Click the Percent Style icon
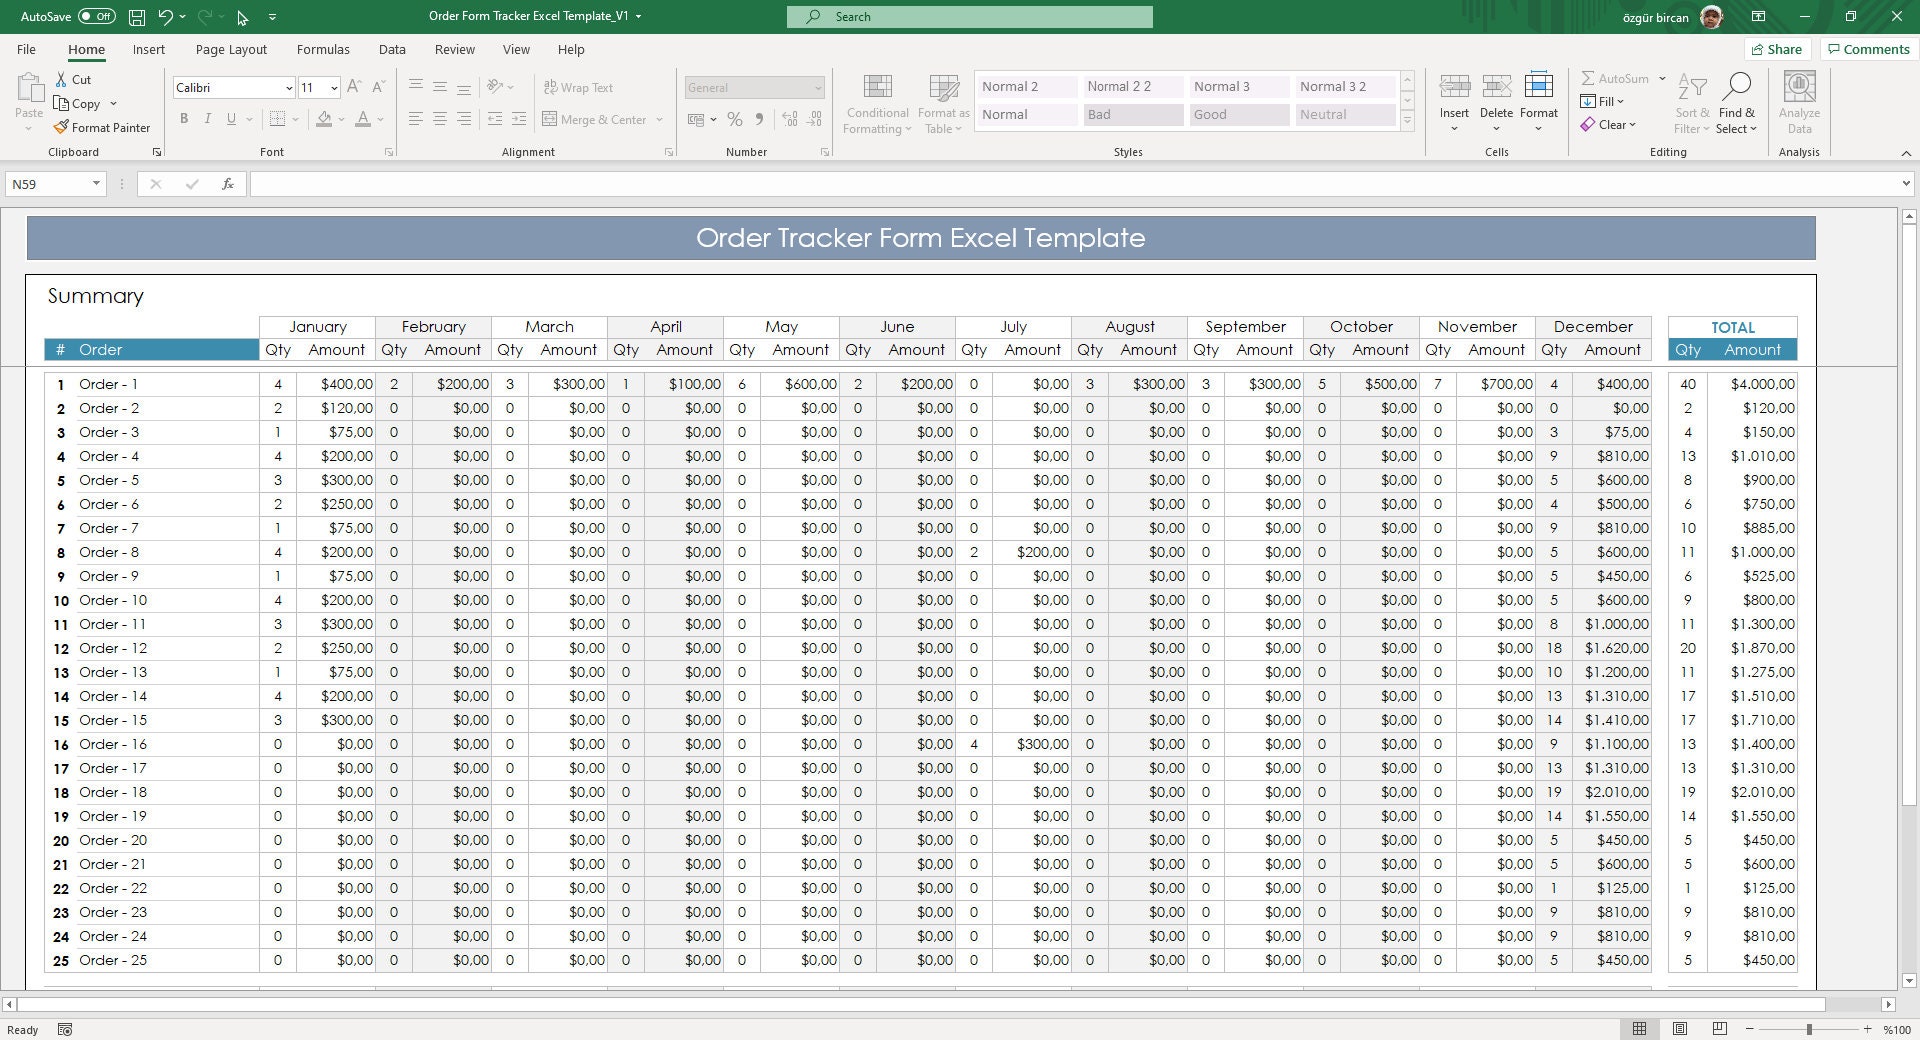1920x1040 pixels. (x=735, y=119)
